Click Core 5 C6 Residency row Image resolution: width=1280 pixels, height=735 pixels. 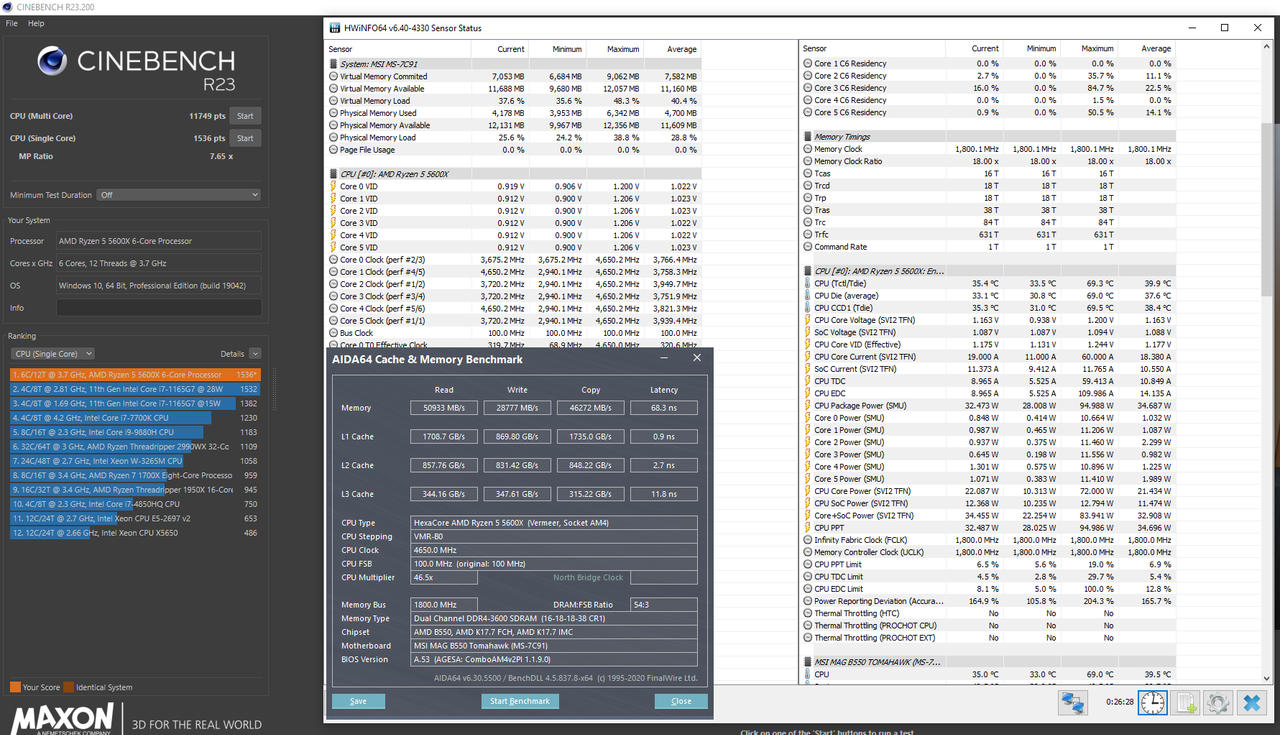(989, 112)
